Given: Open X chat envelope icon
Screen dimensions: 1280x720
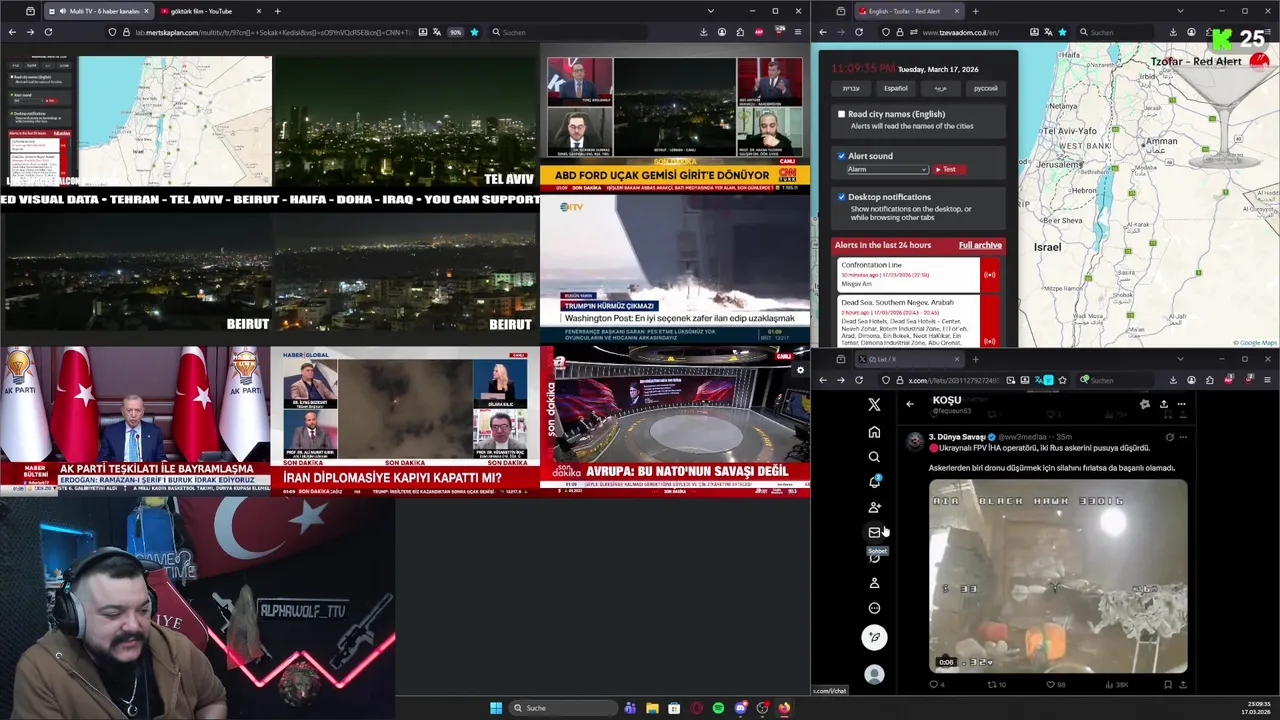Looking at the screenshot, I should pyautogui.click(x=874, y=532).
